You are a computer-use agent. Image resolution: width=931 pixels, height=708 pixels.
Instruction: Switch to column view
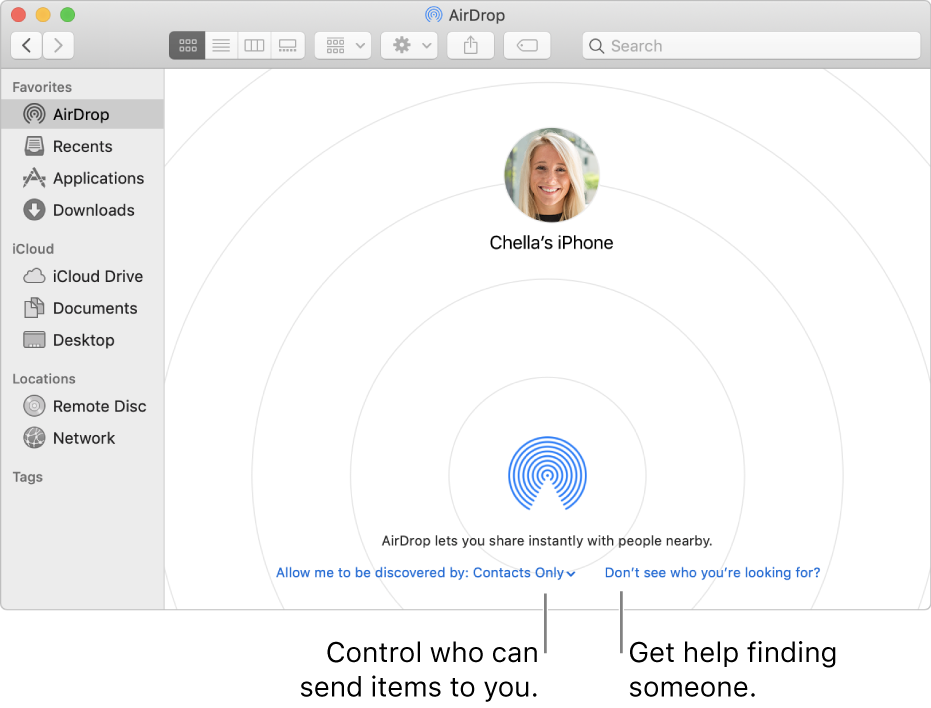point(254,46)
